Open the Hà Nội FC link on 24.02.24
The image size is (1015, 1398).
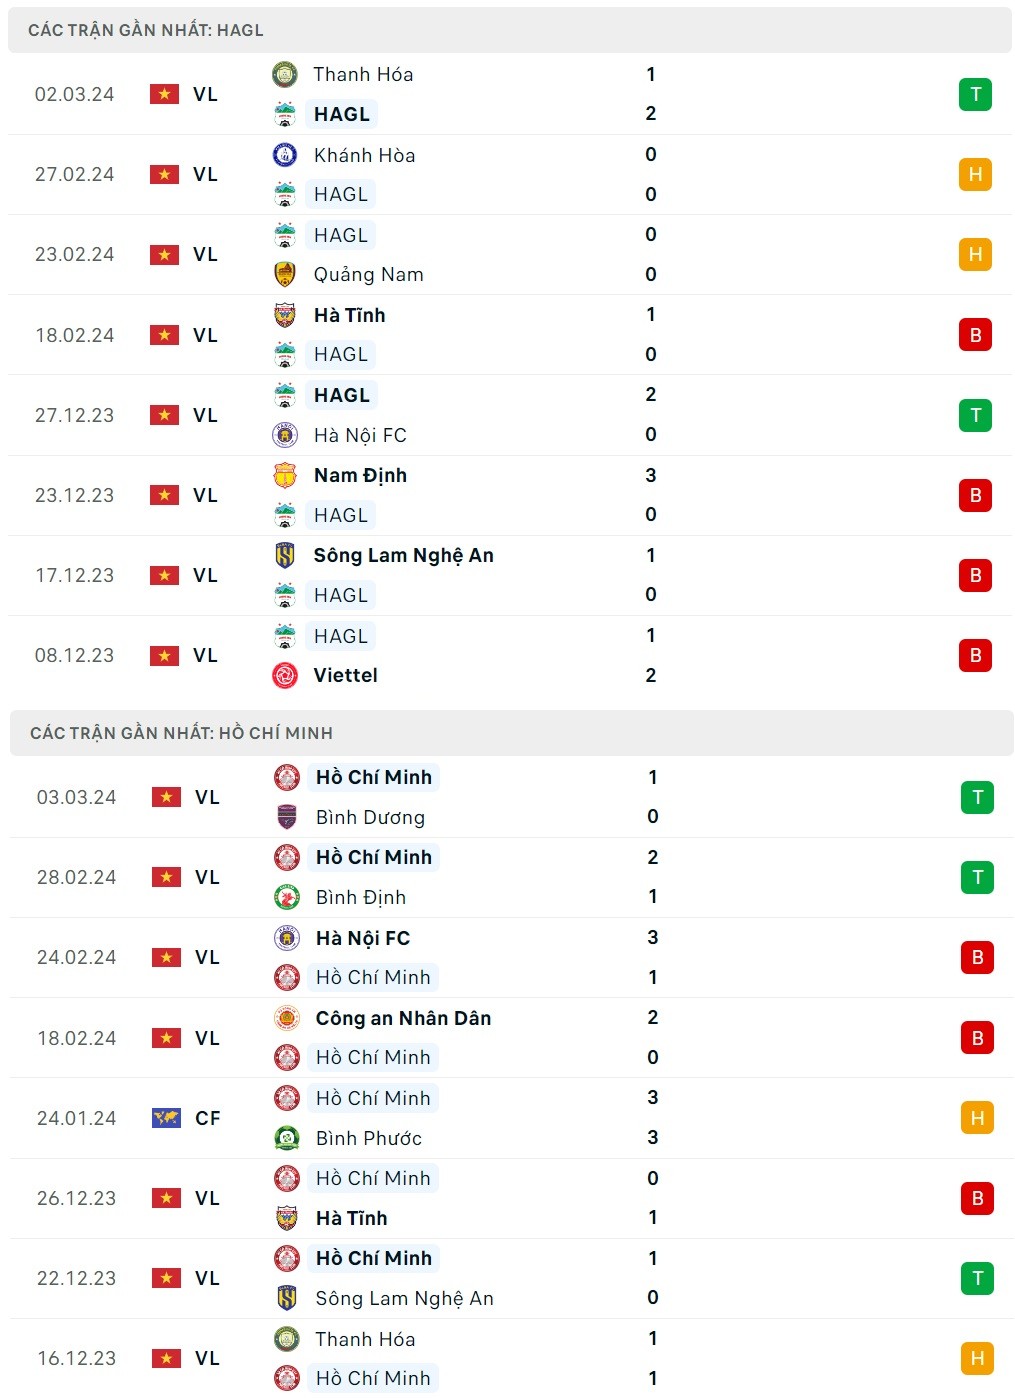tap(363, 938)
